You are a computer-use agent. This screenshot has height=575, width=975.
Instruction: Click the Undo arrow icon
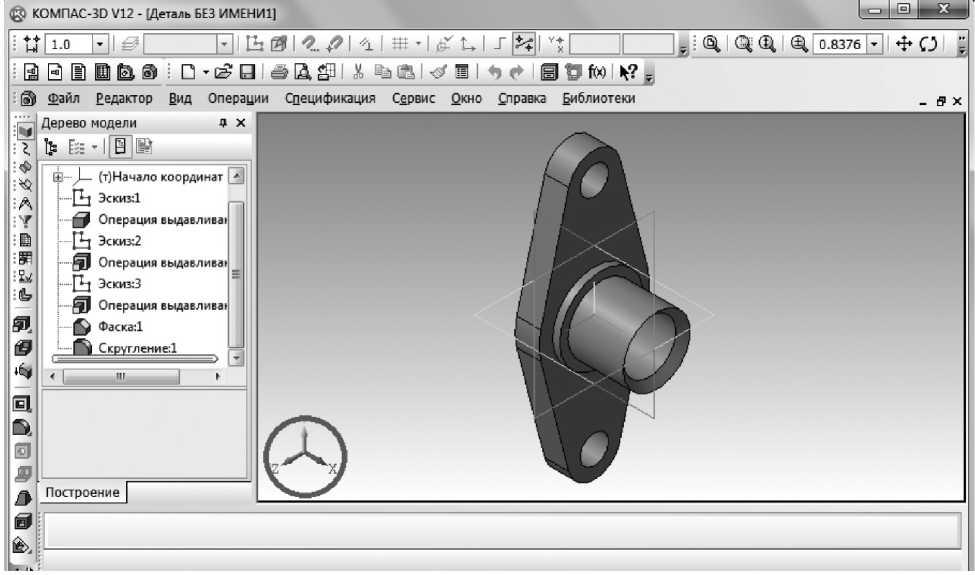[x=494, y=72]
